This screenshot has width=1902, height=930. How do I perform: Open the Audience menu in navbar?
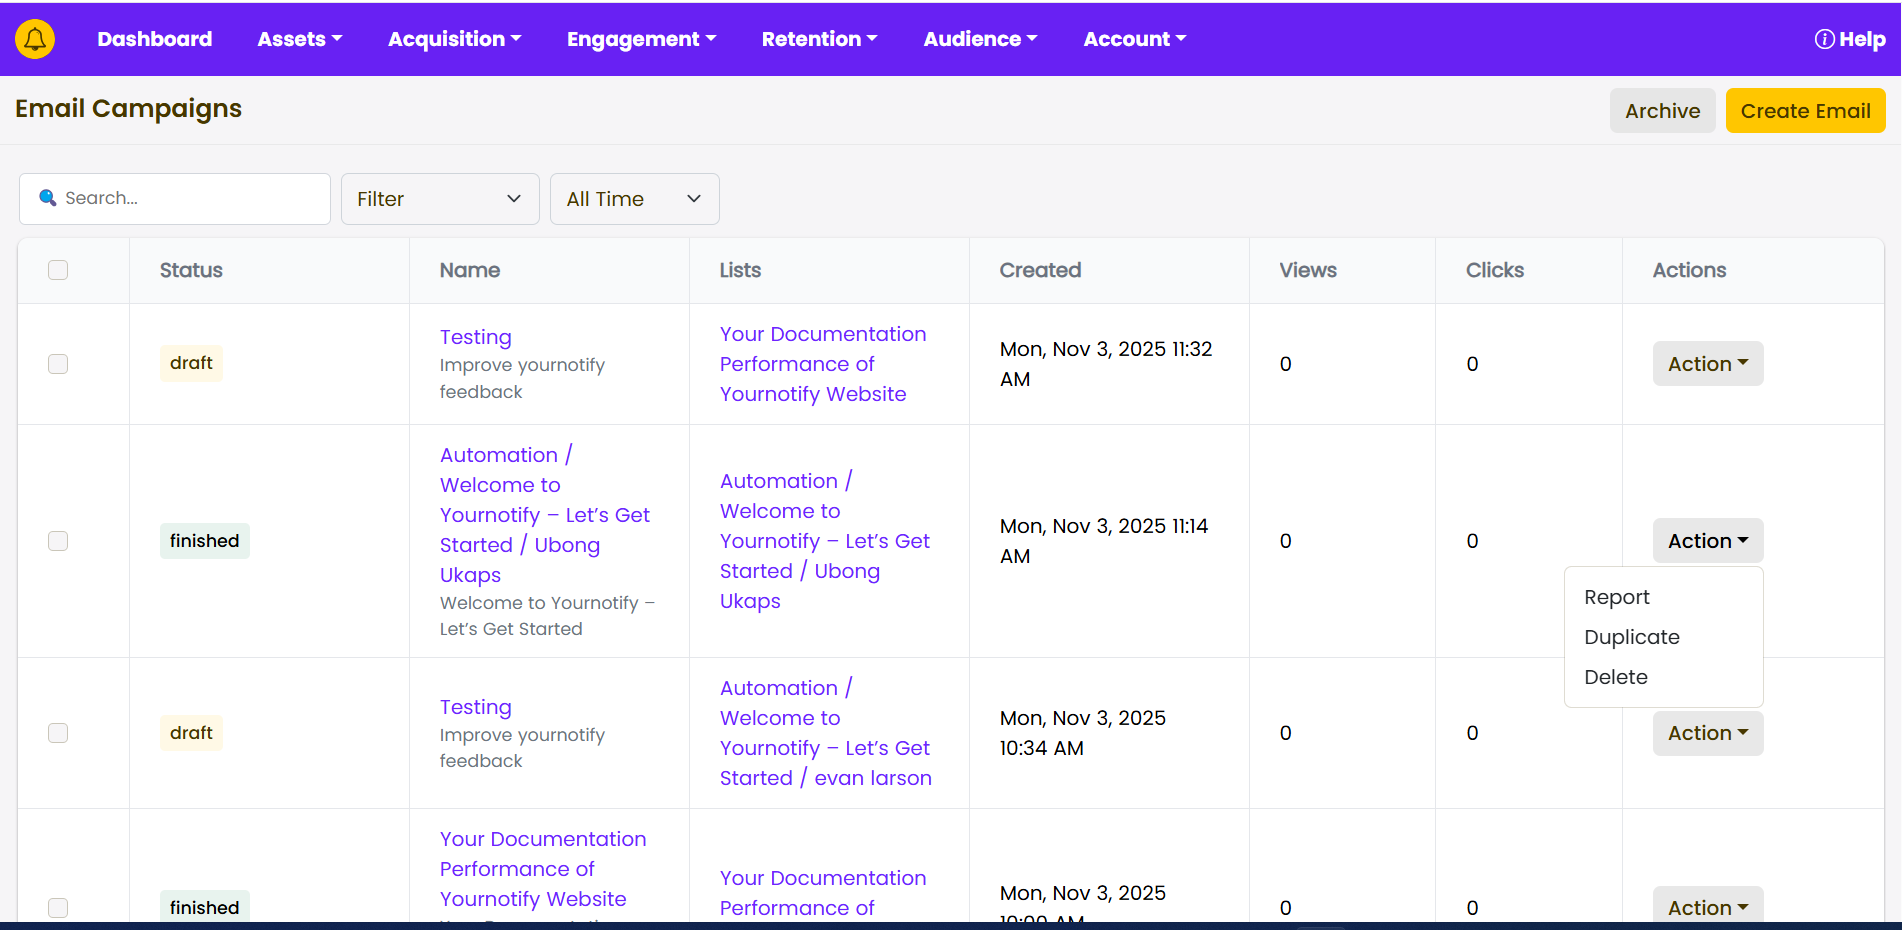[x=980, y=39]
